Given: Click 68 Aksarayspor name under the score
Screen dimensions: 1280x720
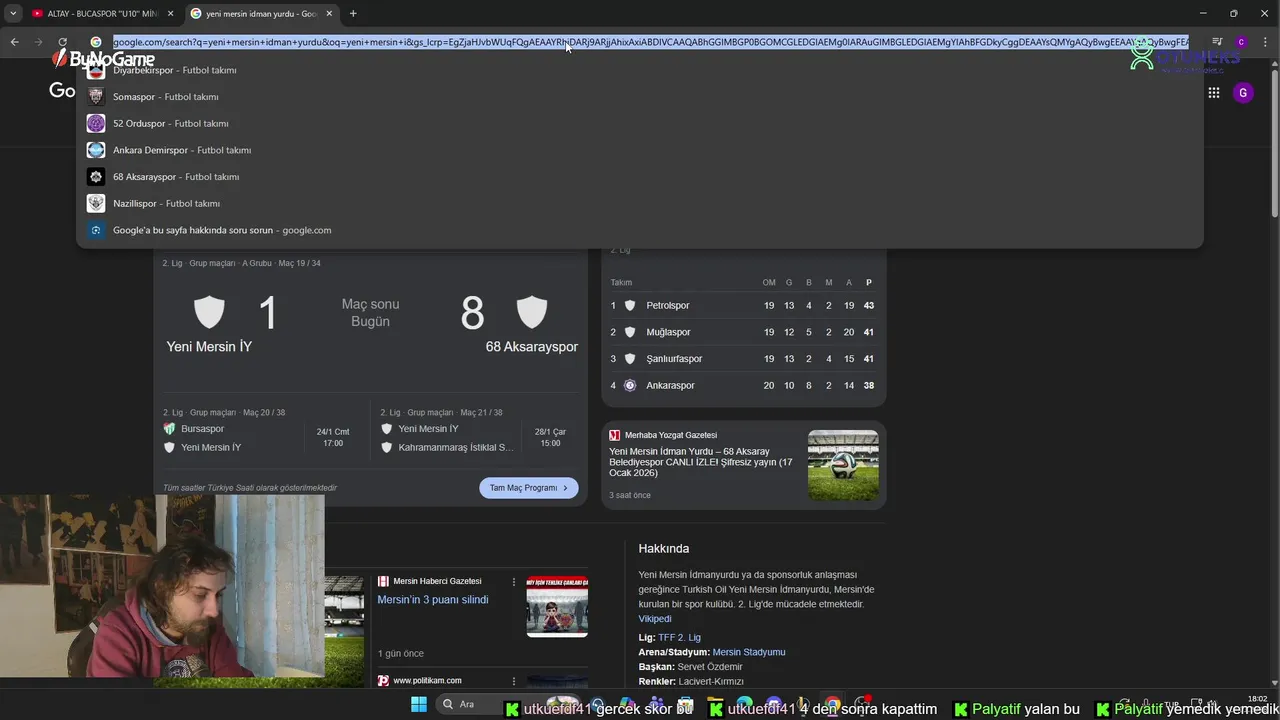Looking at the screenshot, I should (x=532, y=347).
